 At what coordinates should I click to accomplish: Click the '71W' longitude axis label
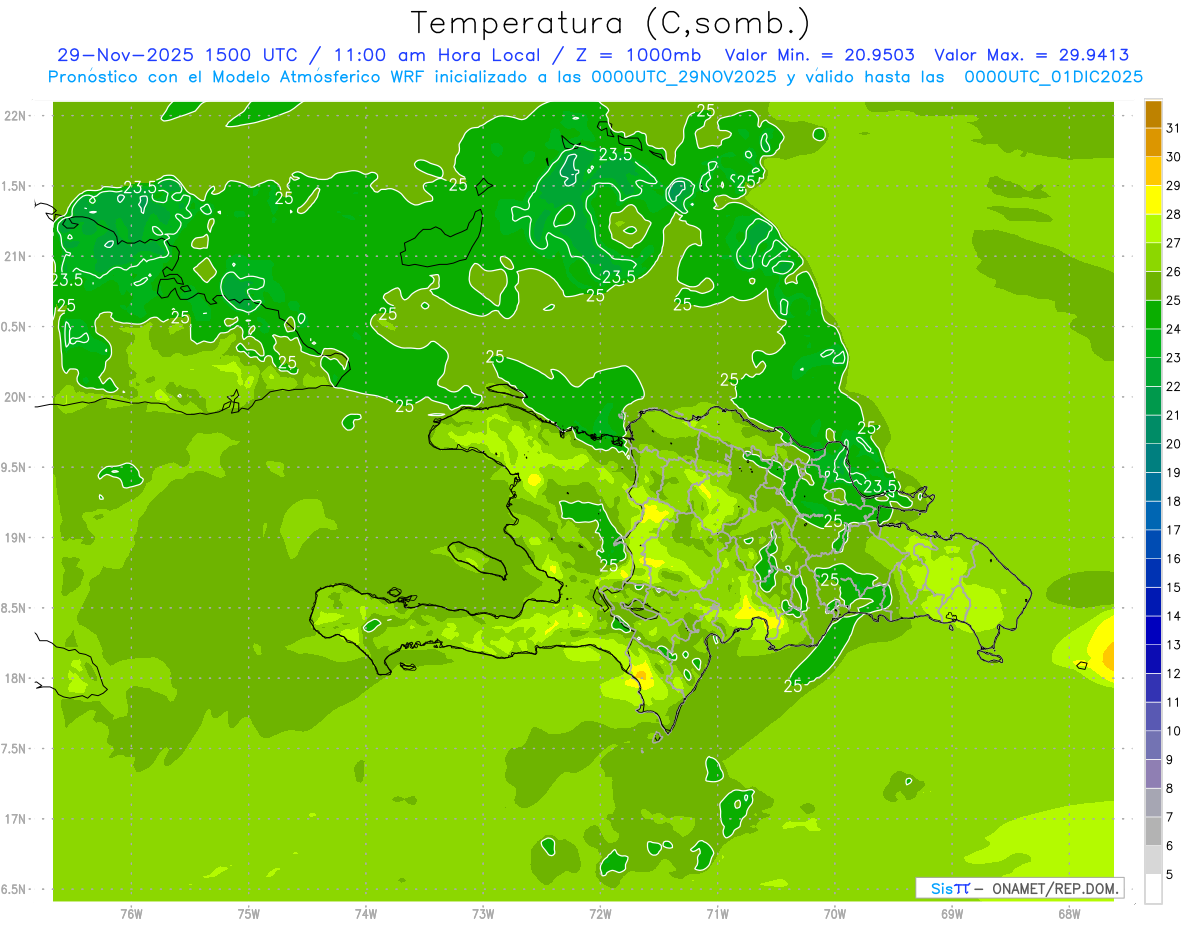click(x=717, y=914)
